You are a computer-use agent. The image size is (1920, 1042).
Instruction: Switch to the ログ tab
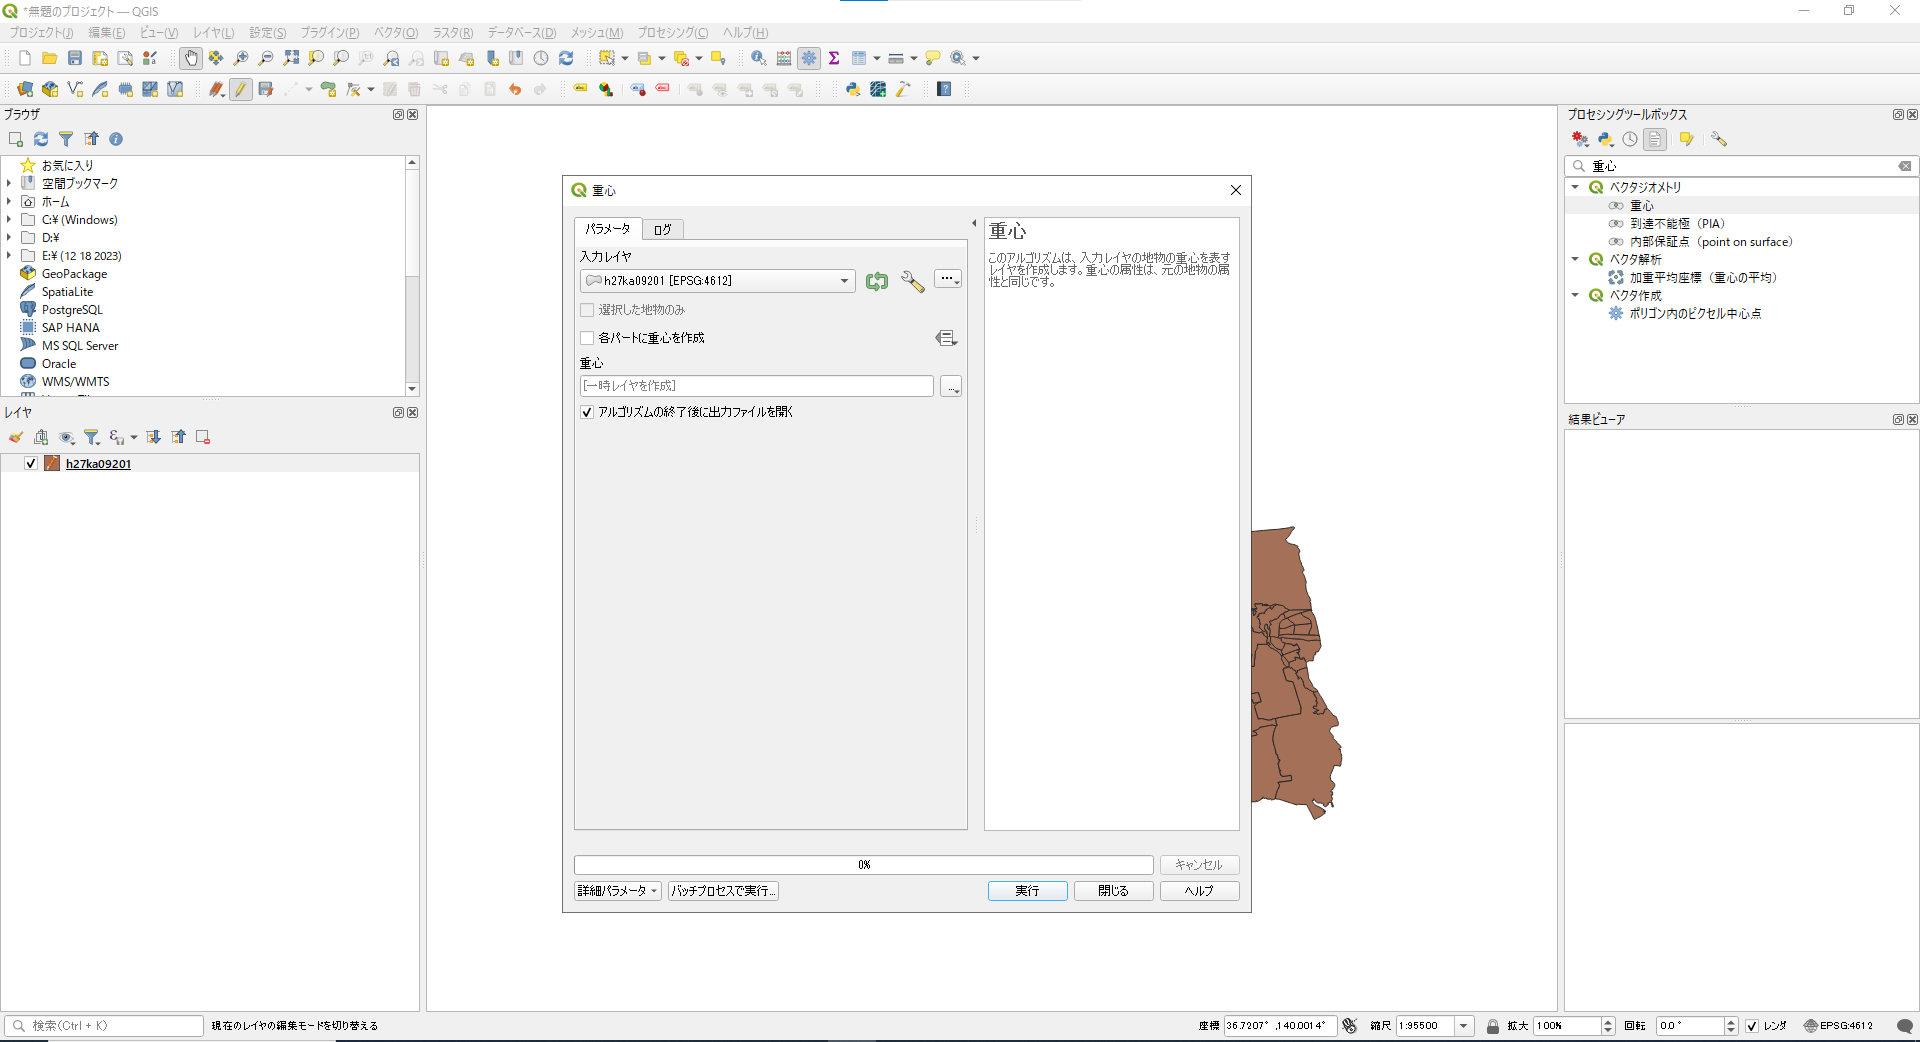pyautogui.click(x=662, y=230)
